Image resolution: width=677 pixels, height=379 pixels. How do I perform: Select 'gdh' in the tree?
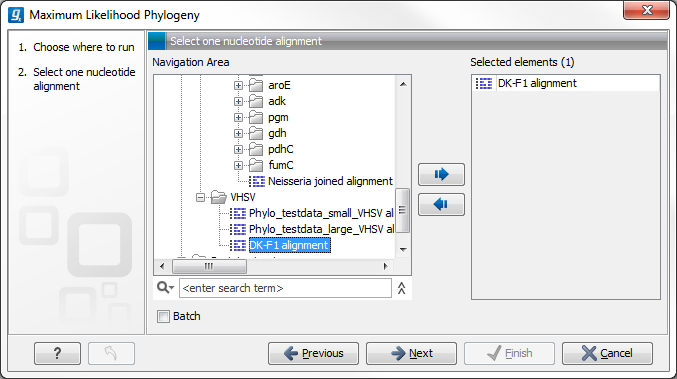pos(277,133)
